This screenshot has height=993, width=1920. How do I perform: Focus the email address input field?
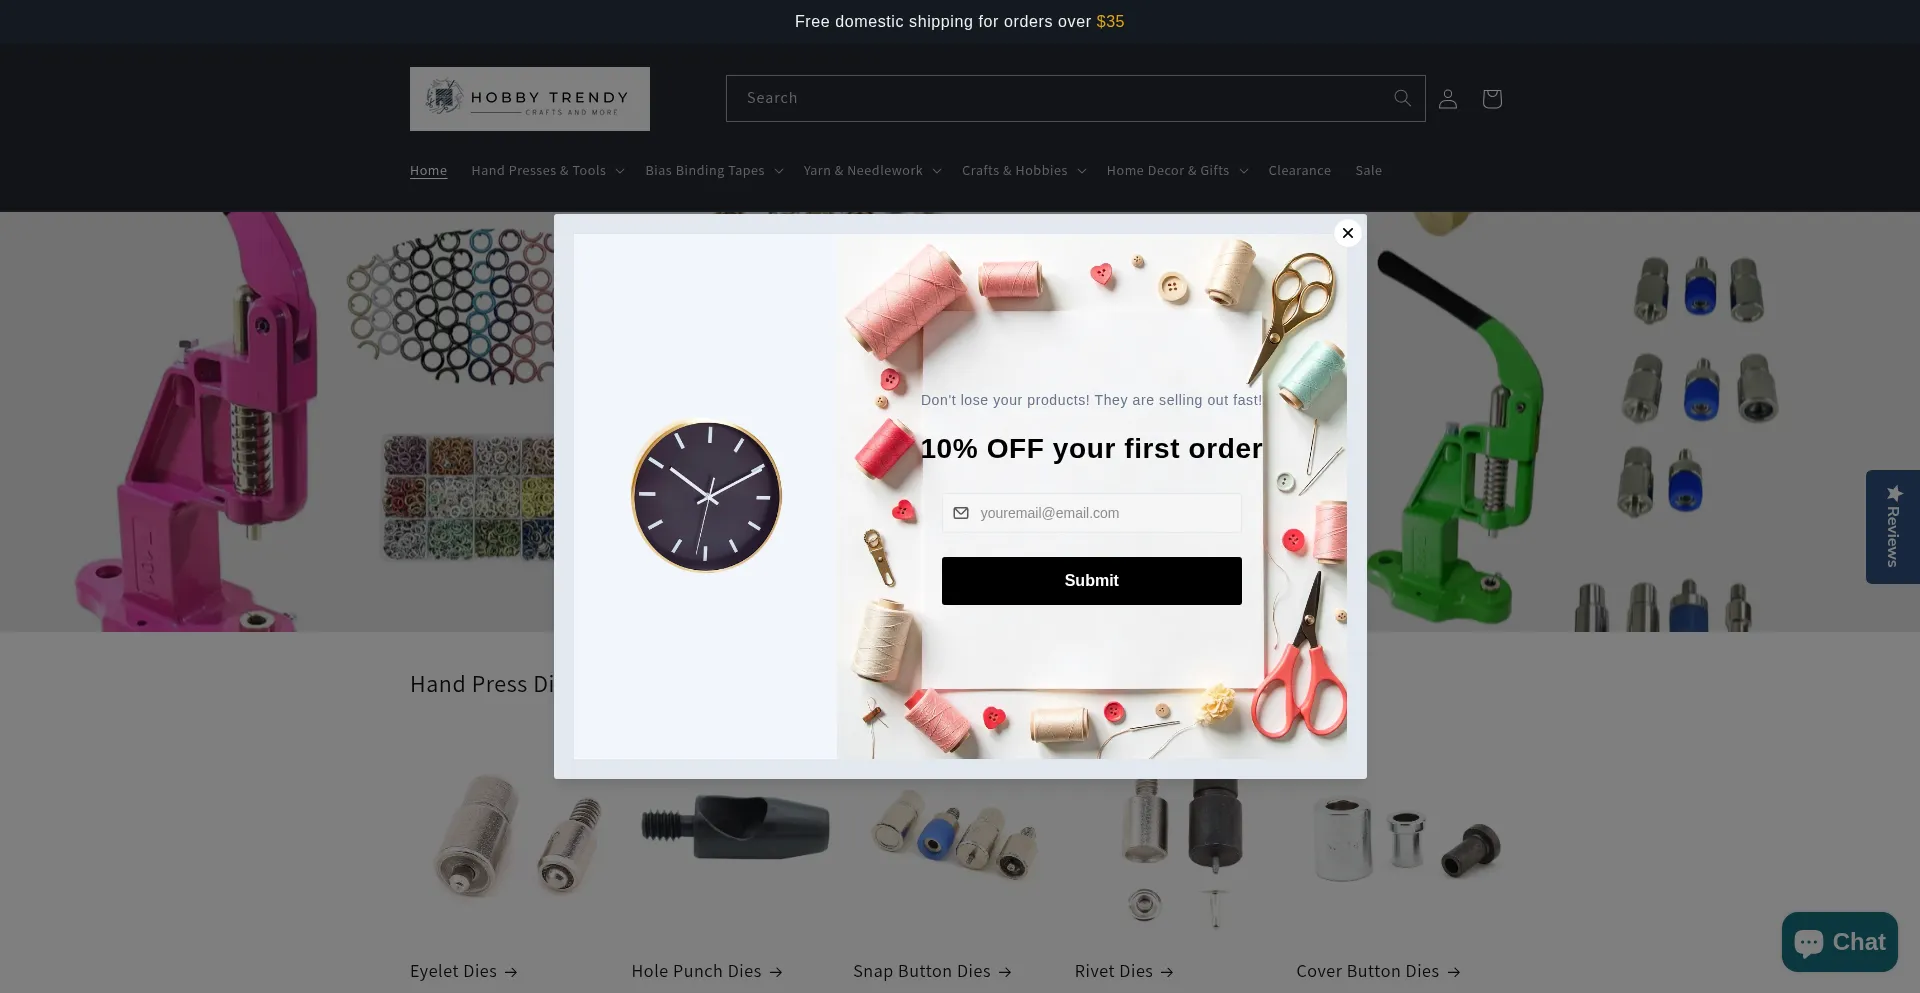pyautogui.click(x=1091, y=513)
